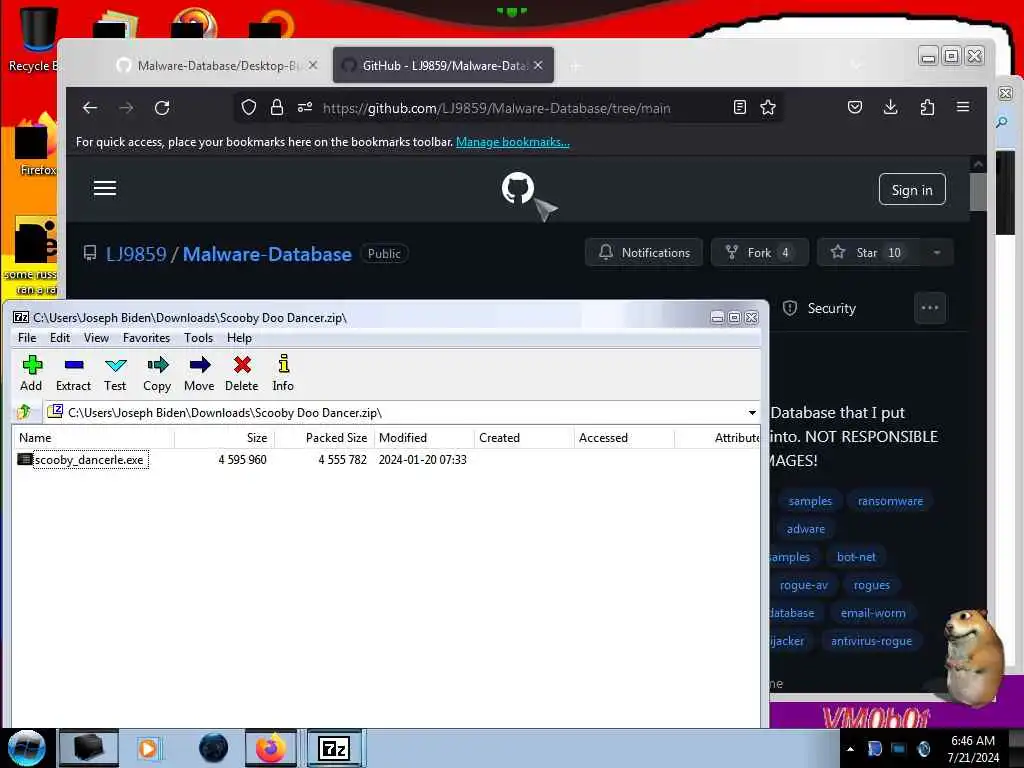Fork the repository button
Screen dimensions: 1024x768
(760, 253)
